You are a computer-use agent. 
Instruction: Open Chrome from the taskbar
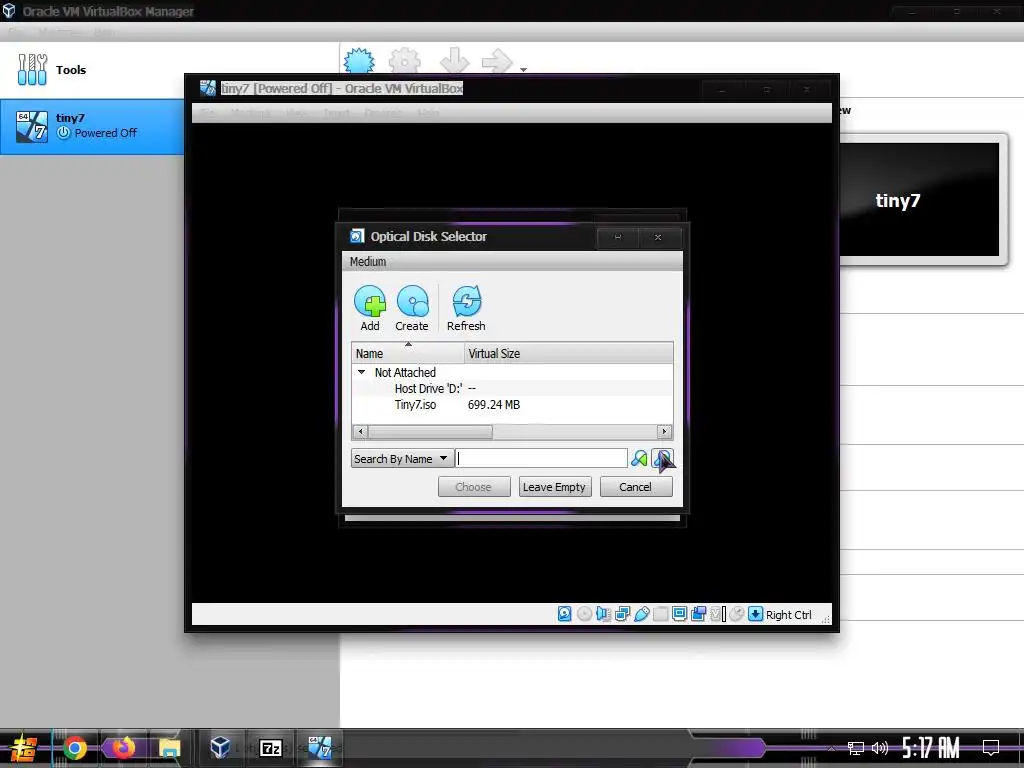click(x=75, y=748)
